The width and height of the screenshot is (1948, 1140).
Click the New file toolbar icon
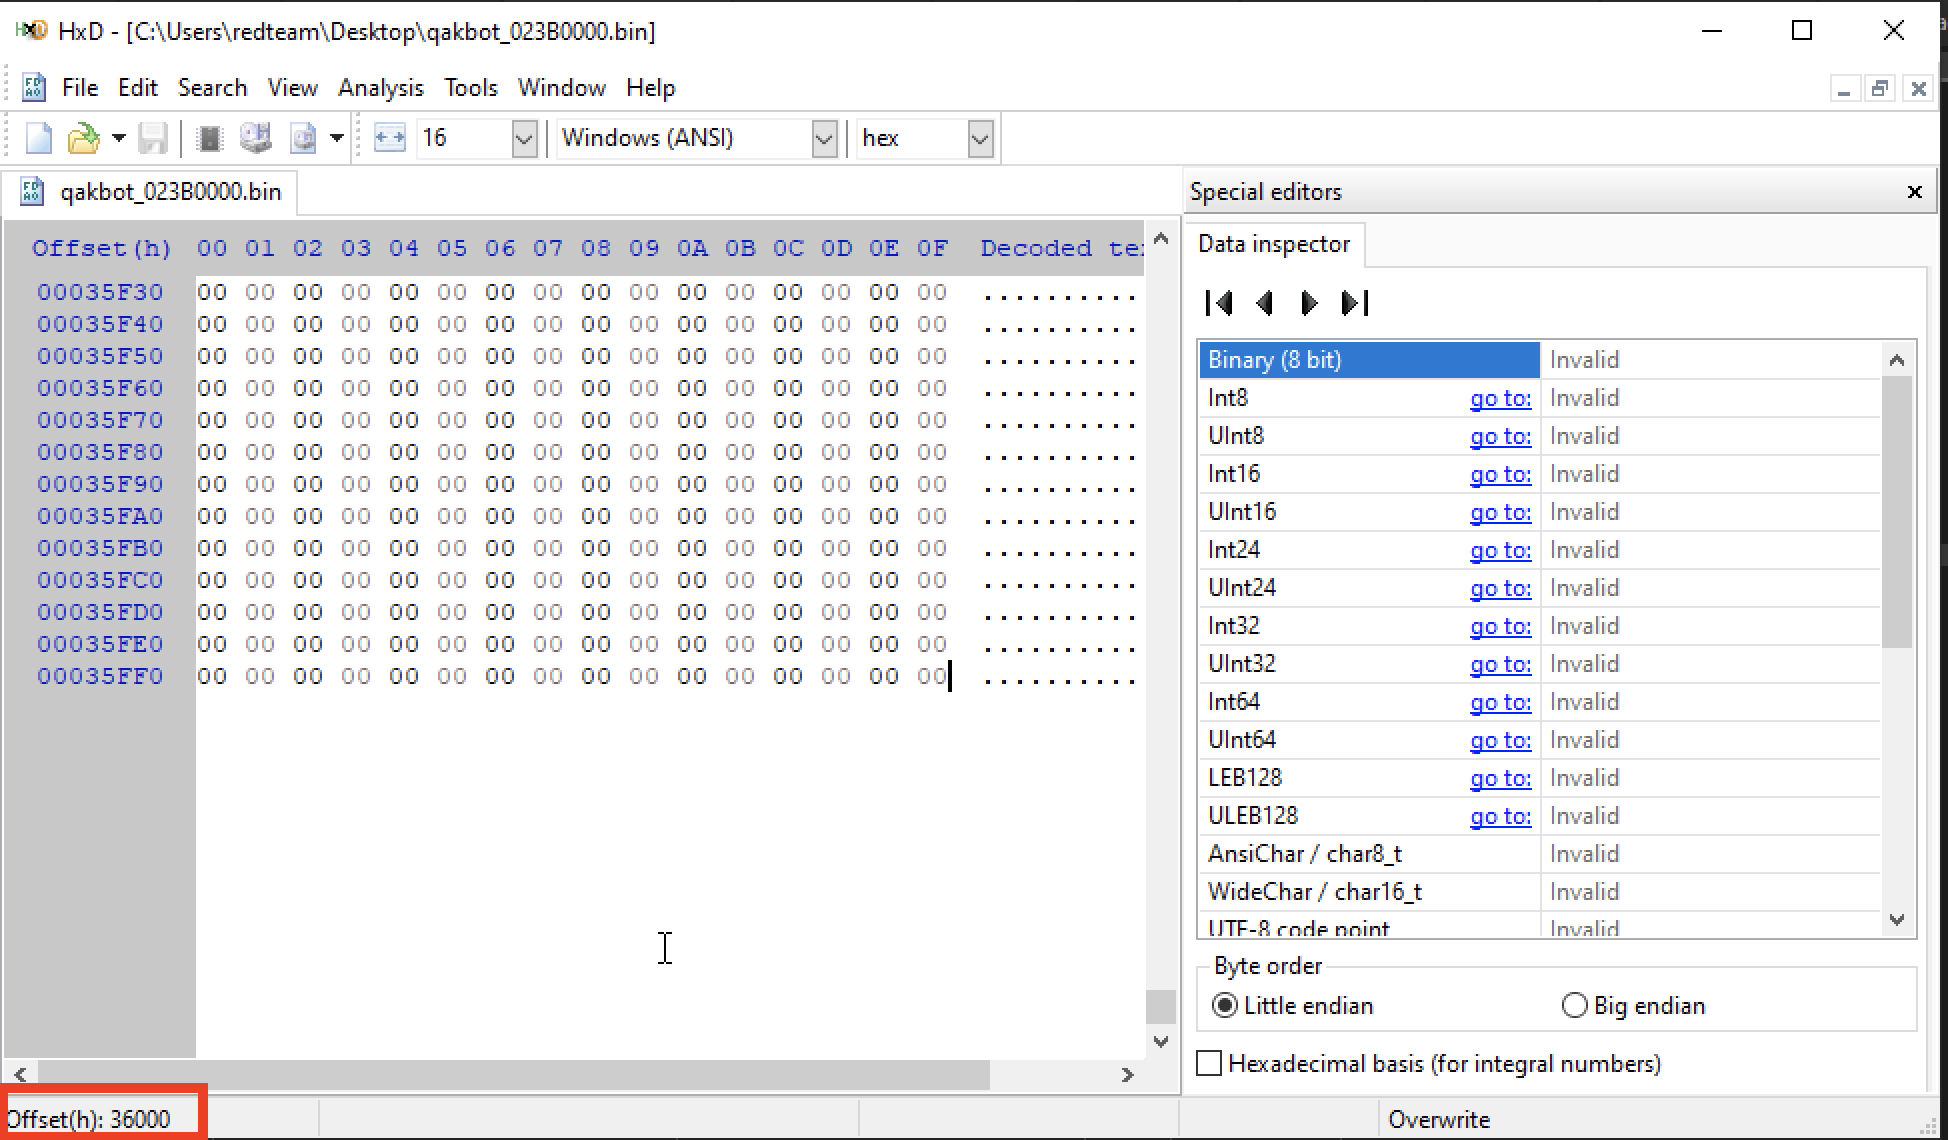(38, 138)
